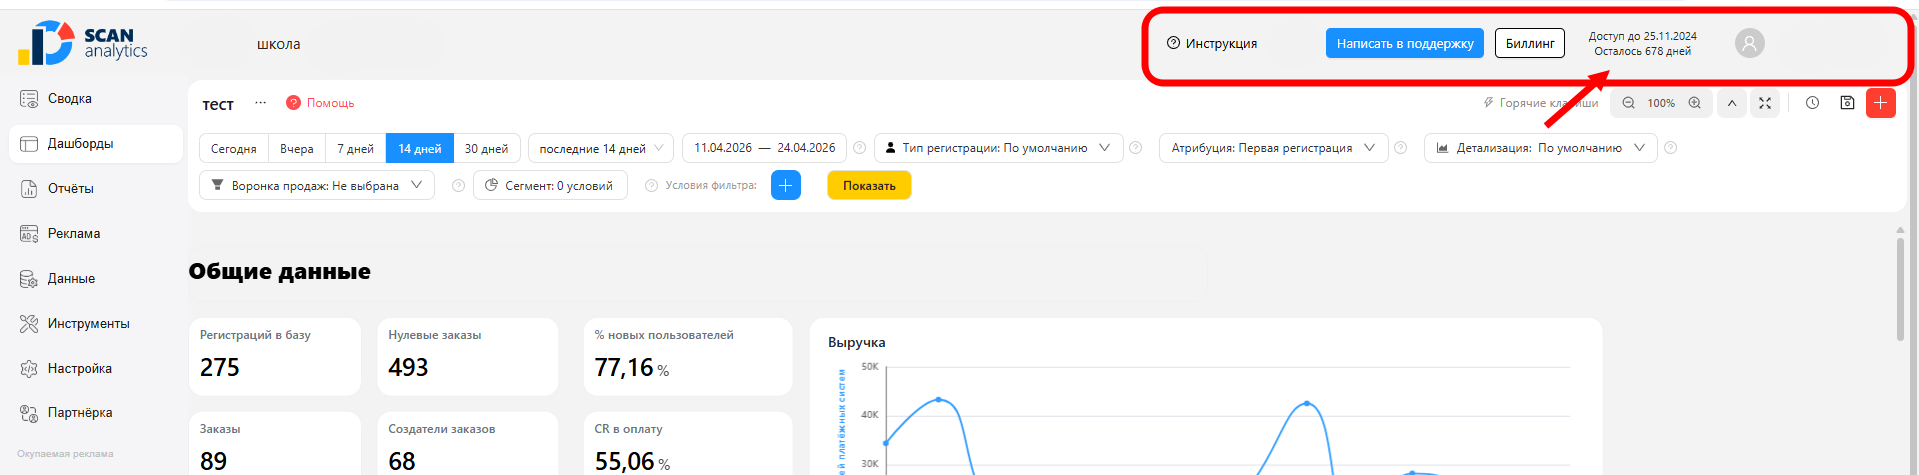
Task: Click the Регистраций в базу card
Action: pyautogui.click(x=274, y=357)
